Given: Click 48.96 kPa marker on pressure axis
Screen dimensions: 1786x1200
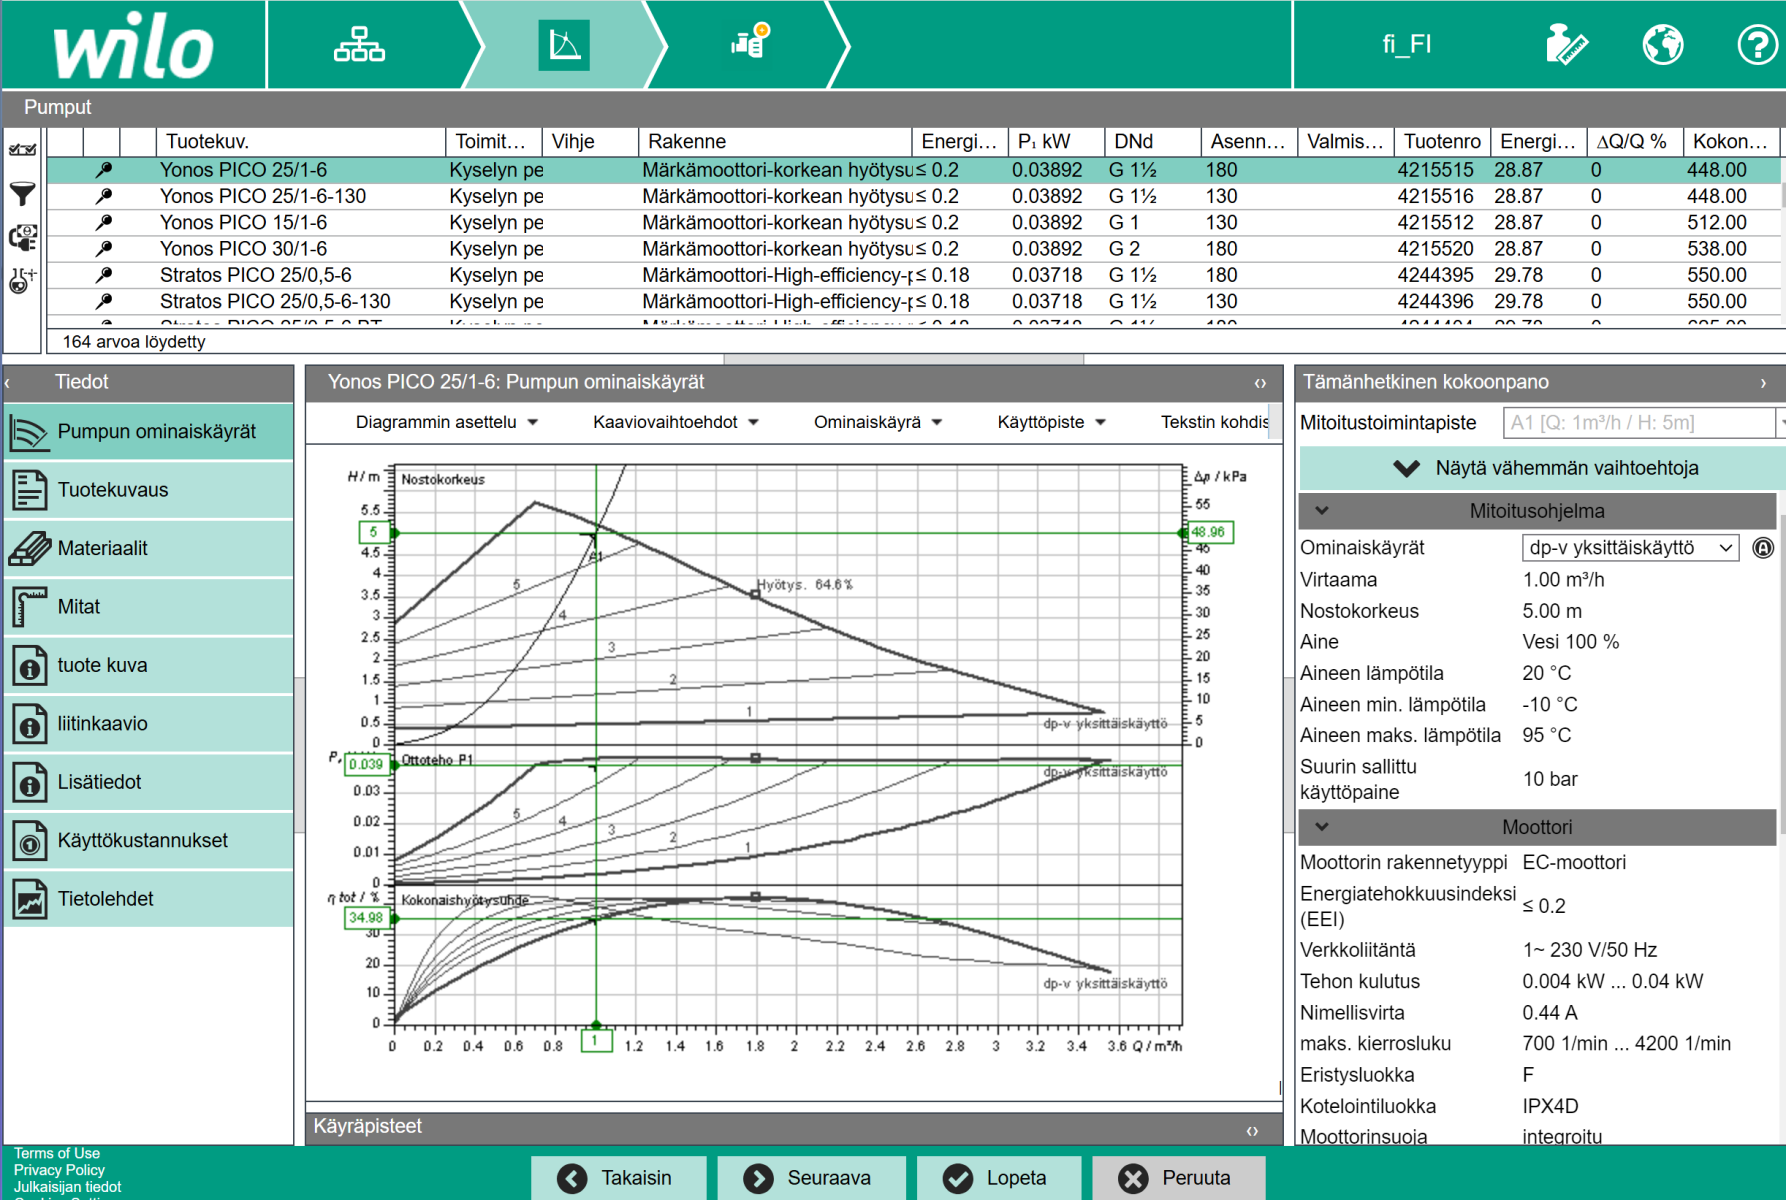Looking at the screenshot, I should (1209, 532).
